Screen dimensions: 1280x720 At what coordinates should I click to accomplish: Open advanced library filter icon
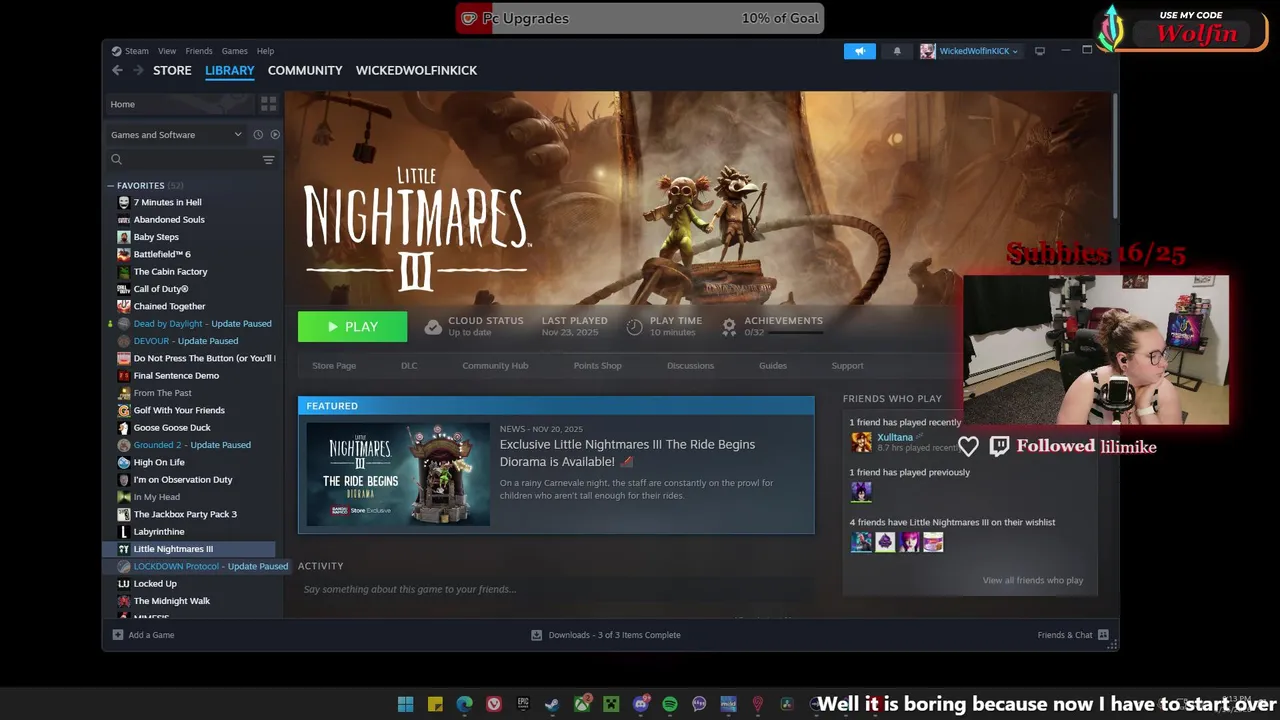[x=268, y=160]
